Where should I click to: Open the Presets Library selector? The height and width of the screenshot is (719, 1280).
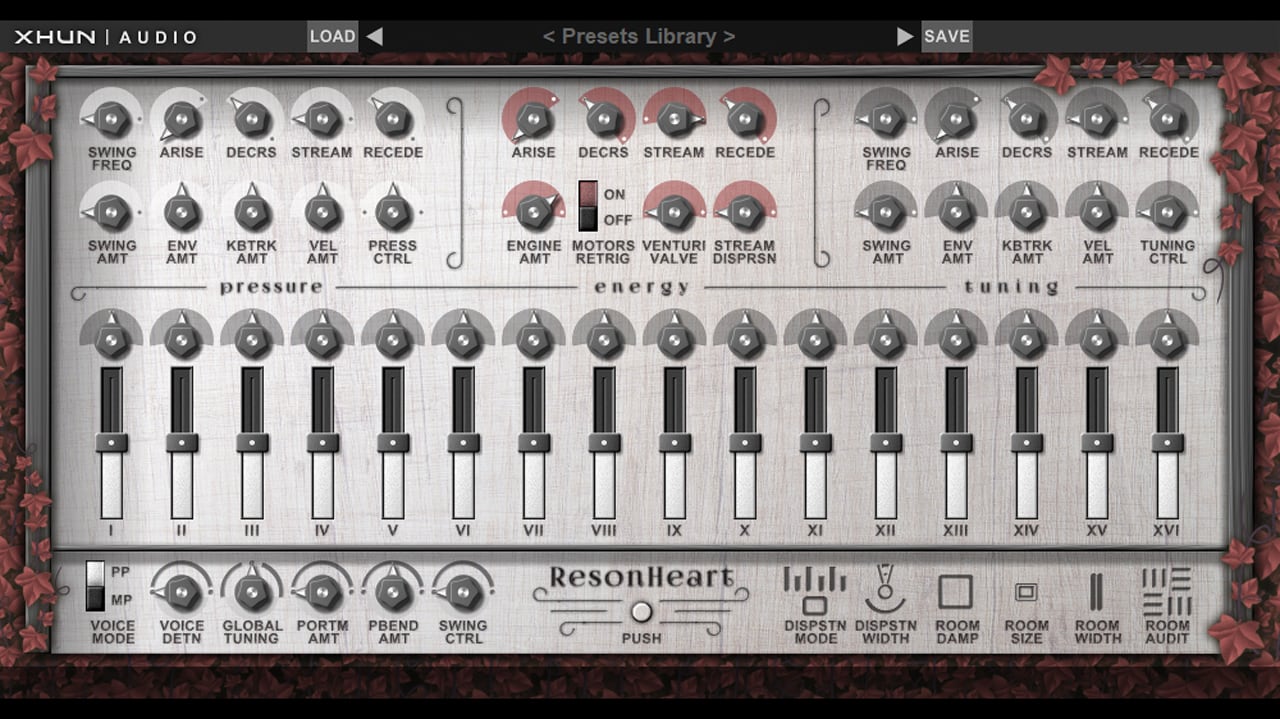click(639, 37)
